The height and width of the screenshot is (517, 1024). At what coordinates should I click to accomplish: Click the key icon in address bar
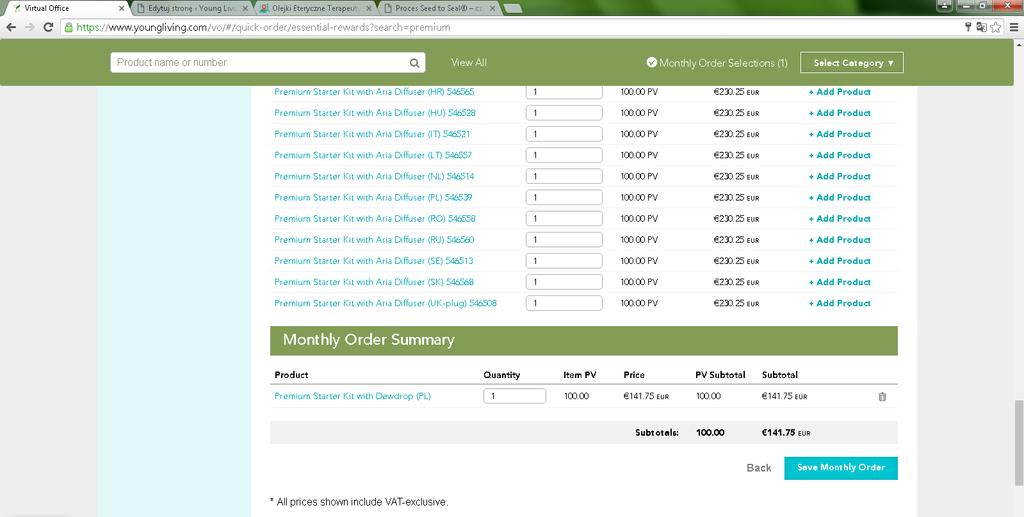pos(968,27)
